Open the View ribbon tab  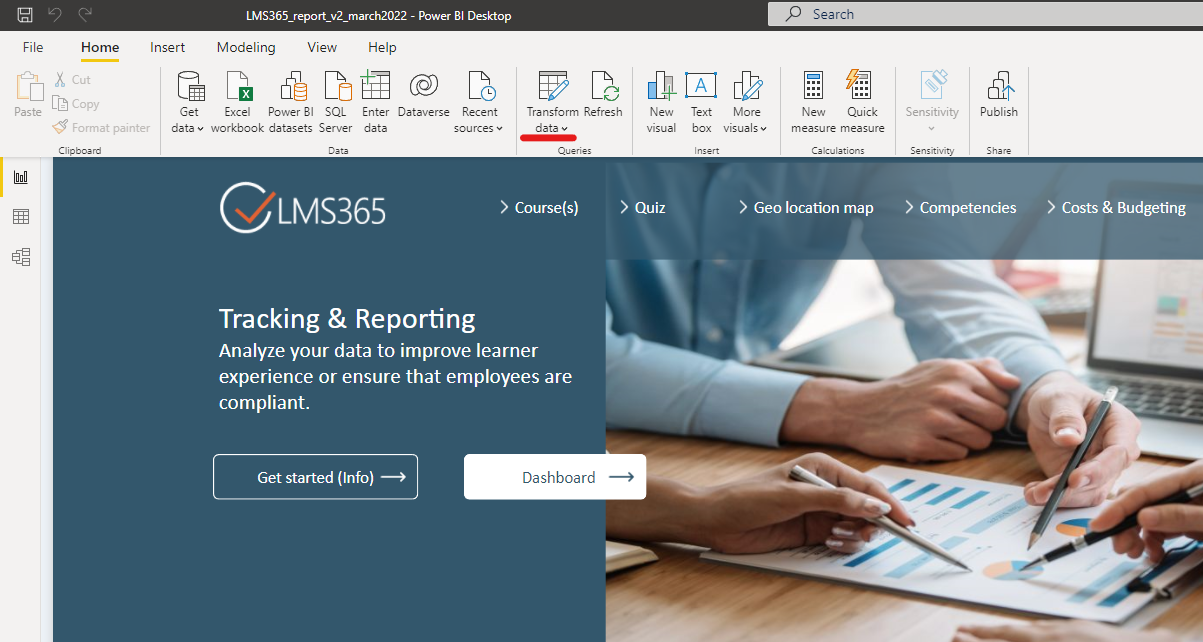[x=322, y=47]
